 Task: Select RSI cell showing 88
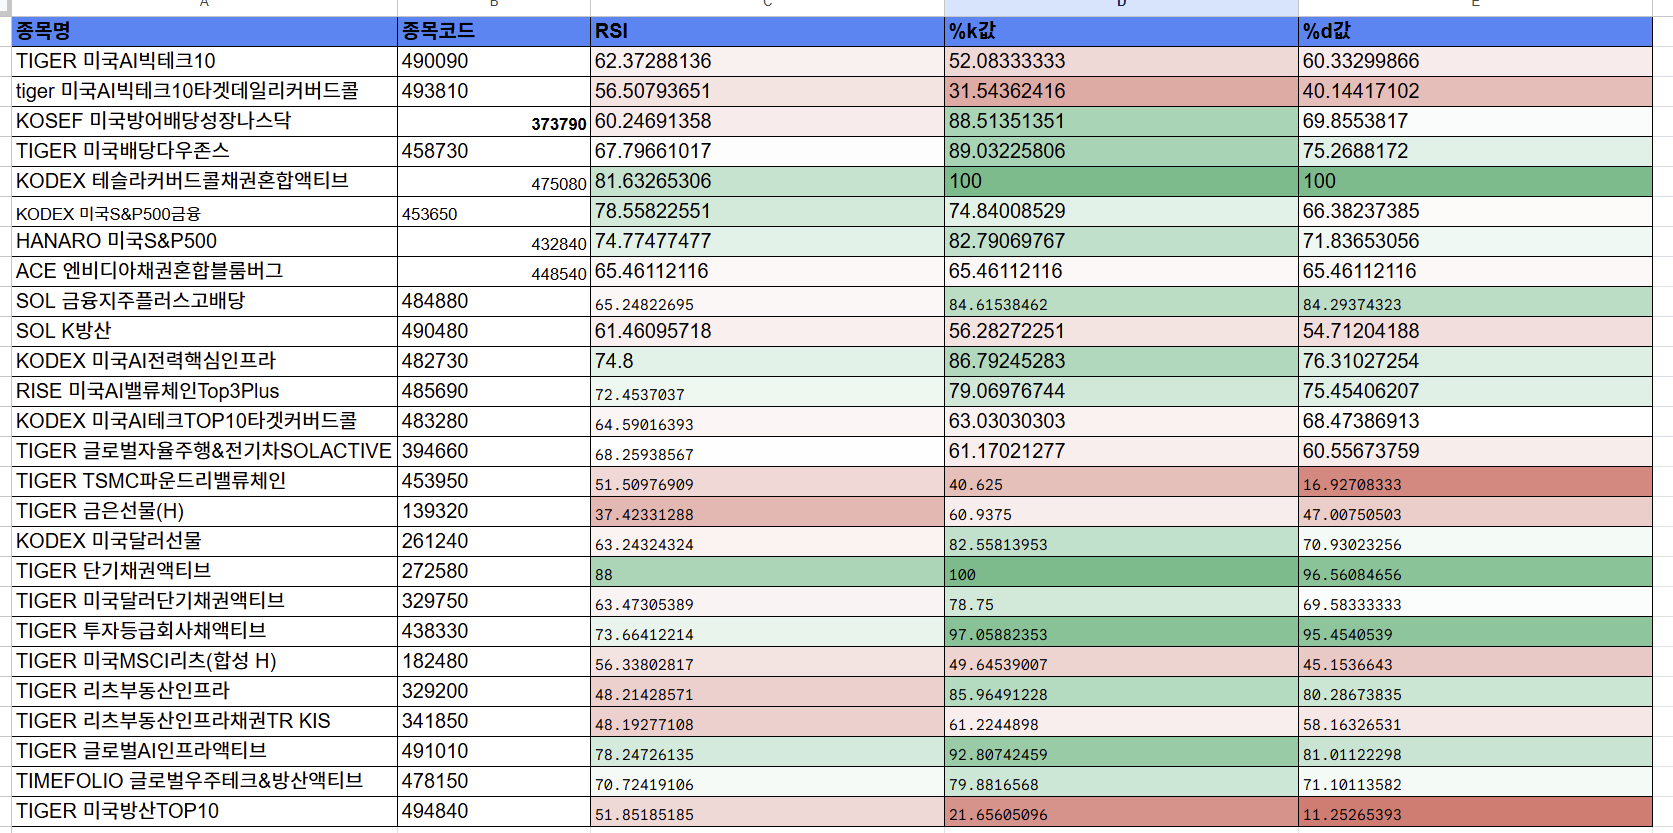pyautogui.click(x=767, y=571)
